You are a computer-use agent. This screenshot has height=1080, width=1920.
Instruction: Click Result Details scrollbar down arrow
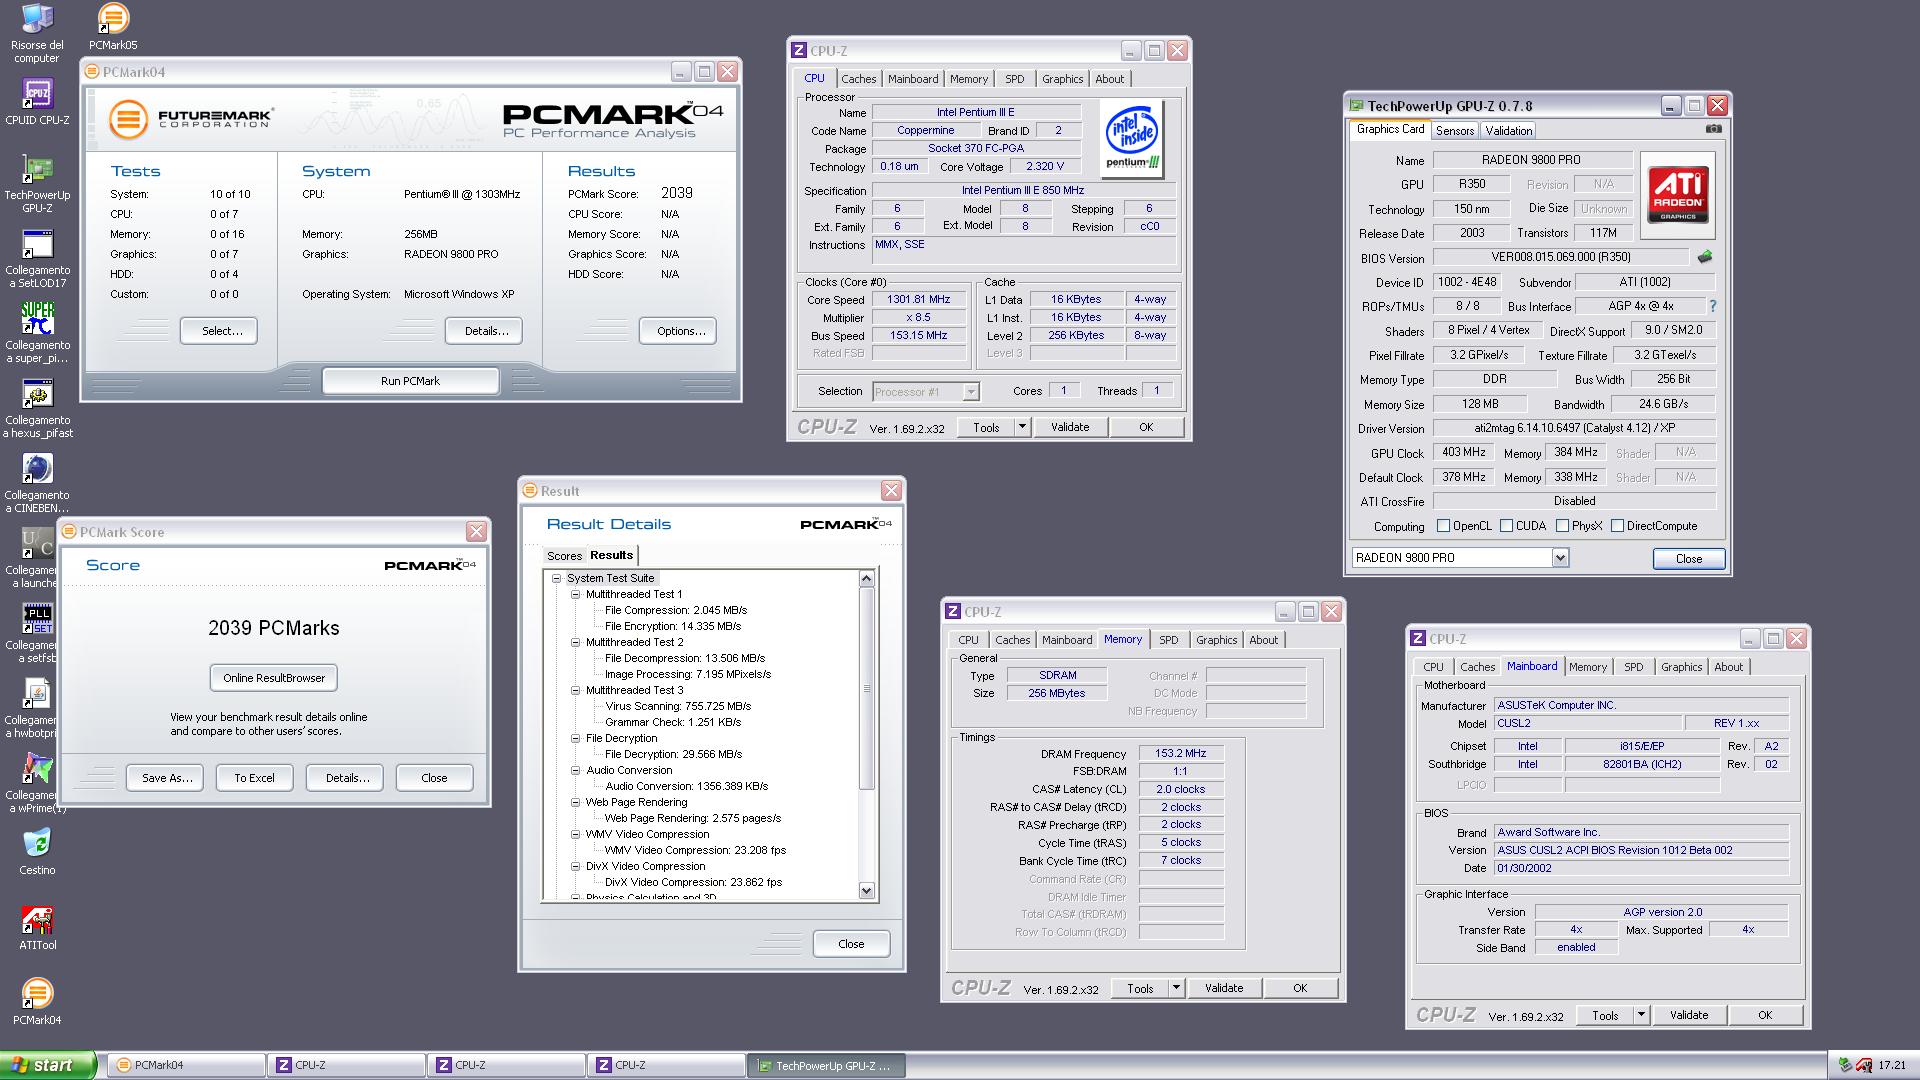click(866, 891)
